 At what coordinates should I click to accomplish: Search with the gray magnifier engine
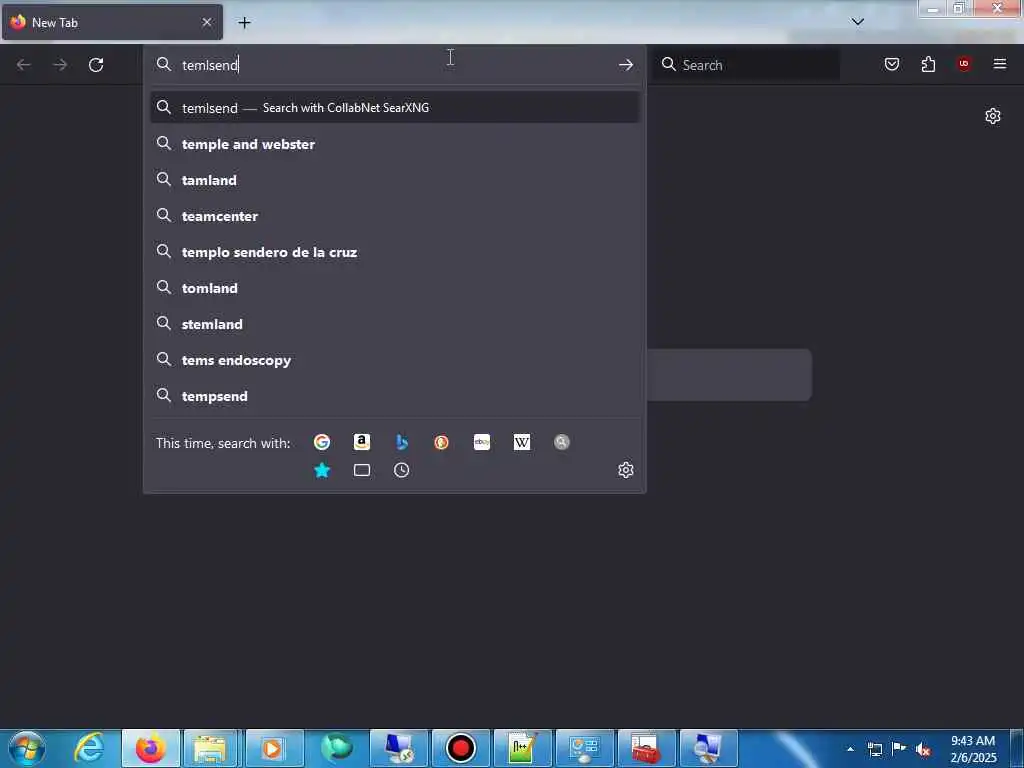point(562,442)
